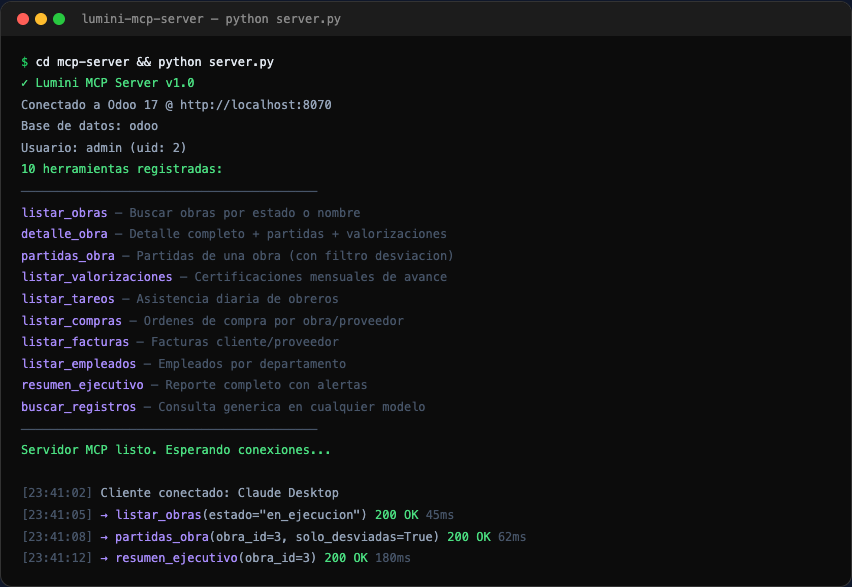
Task: Click description 'Facturas cliente/proveedor'
Action: click(x=245, y=342)
